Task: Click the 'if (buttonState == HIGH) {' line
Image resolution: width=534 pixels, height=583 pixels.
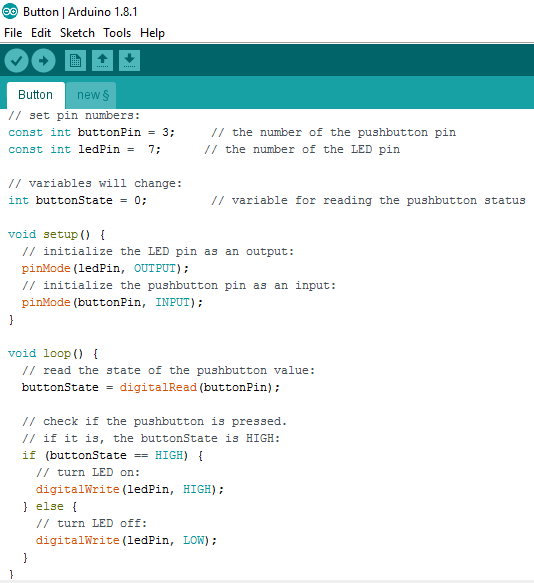Action: point(113,455)
